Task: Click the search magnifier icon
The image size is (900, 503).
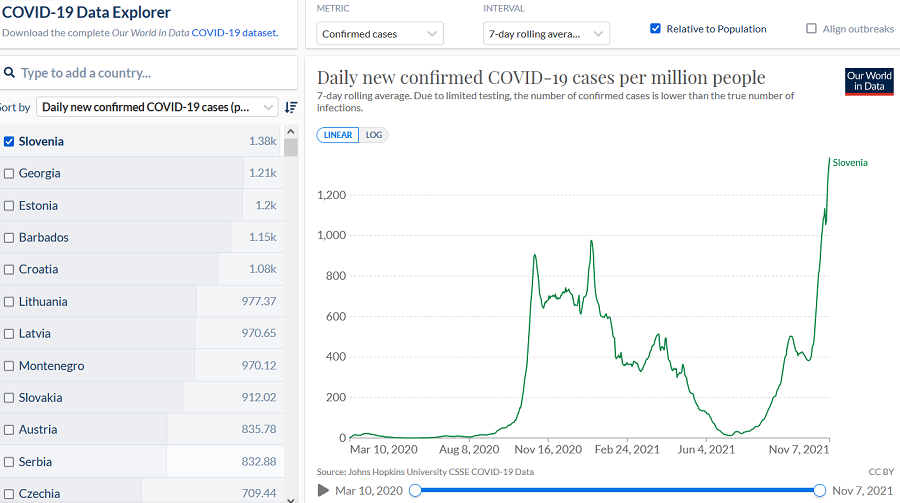Action: (x=9, y=73)
